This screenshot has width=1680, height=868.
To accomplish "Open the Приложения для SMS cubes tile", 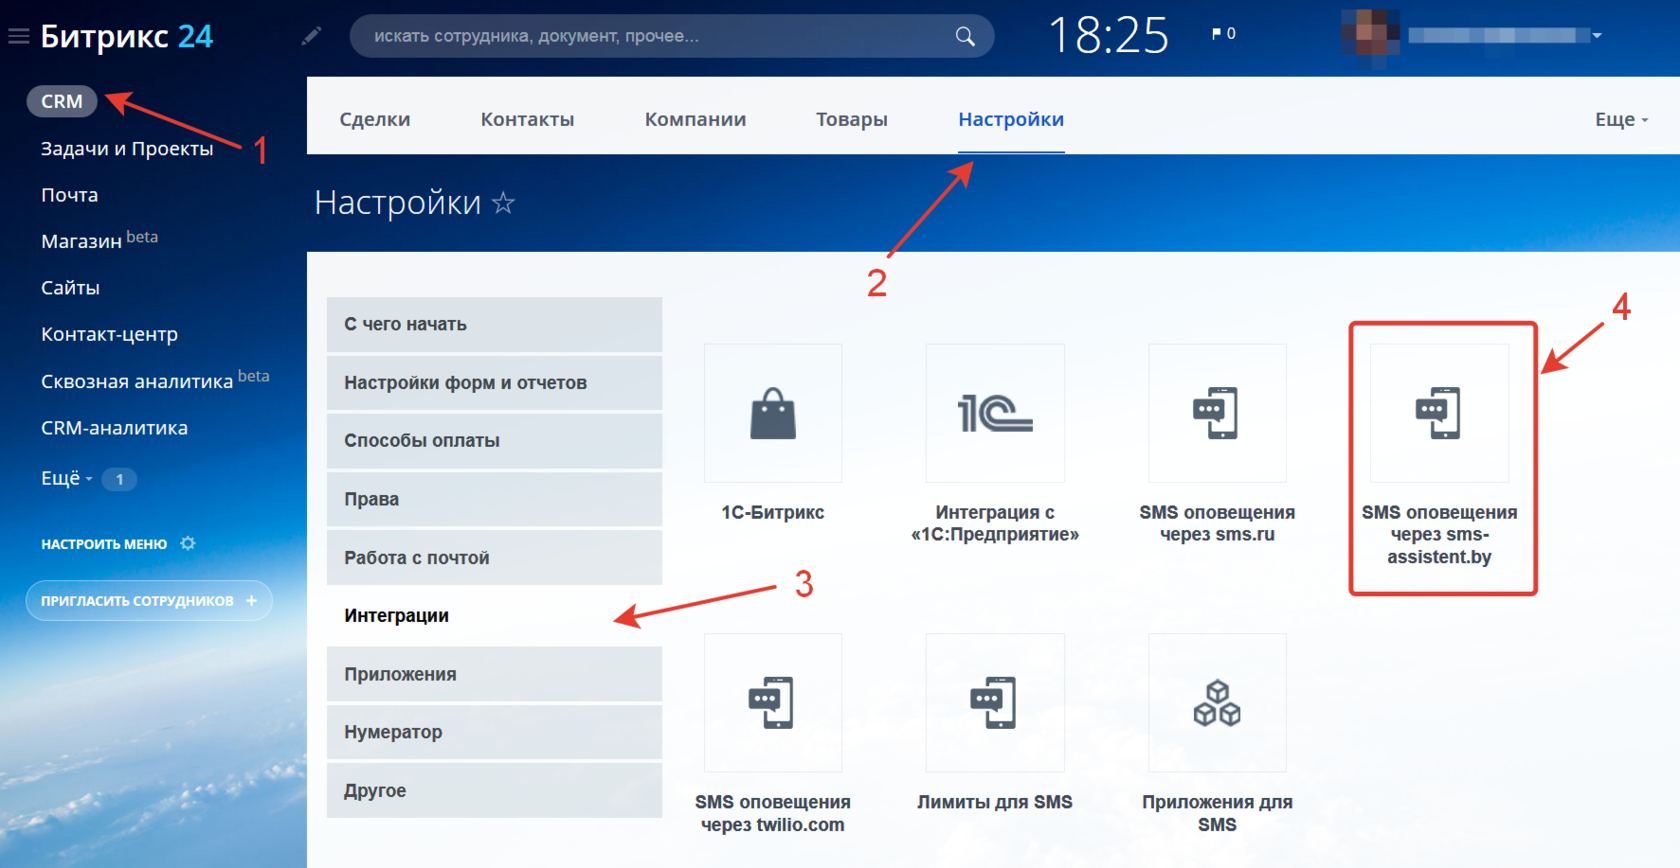I will pos(1217,703).
